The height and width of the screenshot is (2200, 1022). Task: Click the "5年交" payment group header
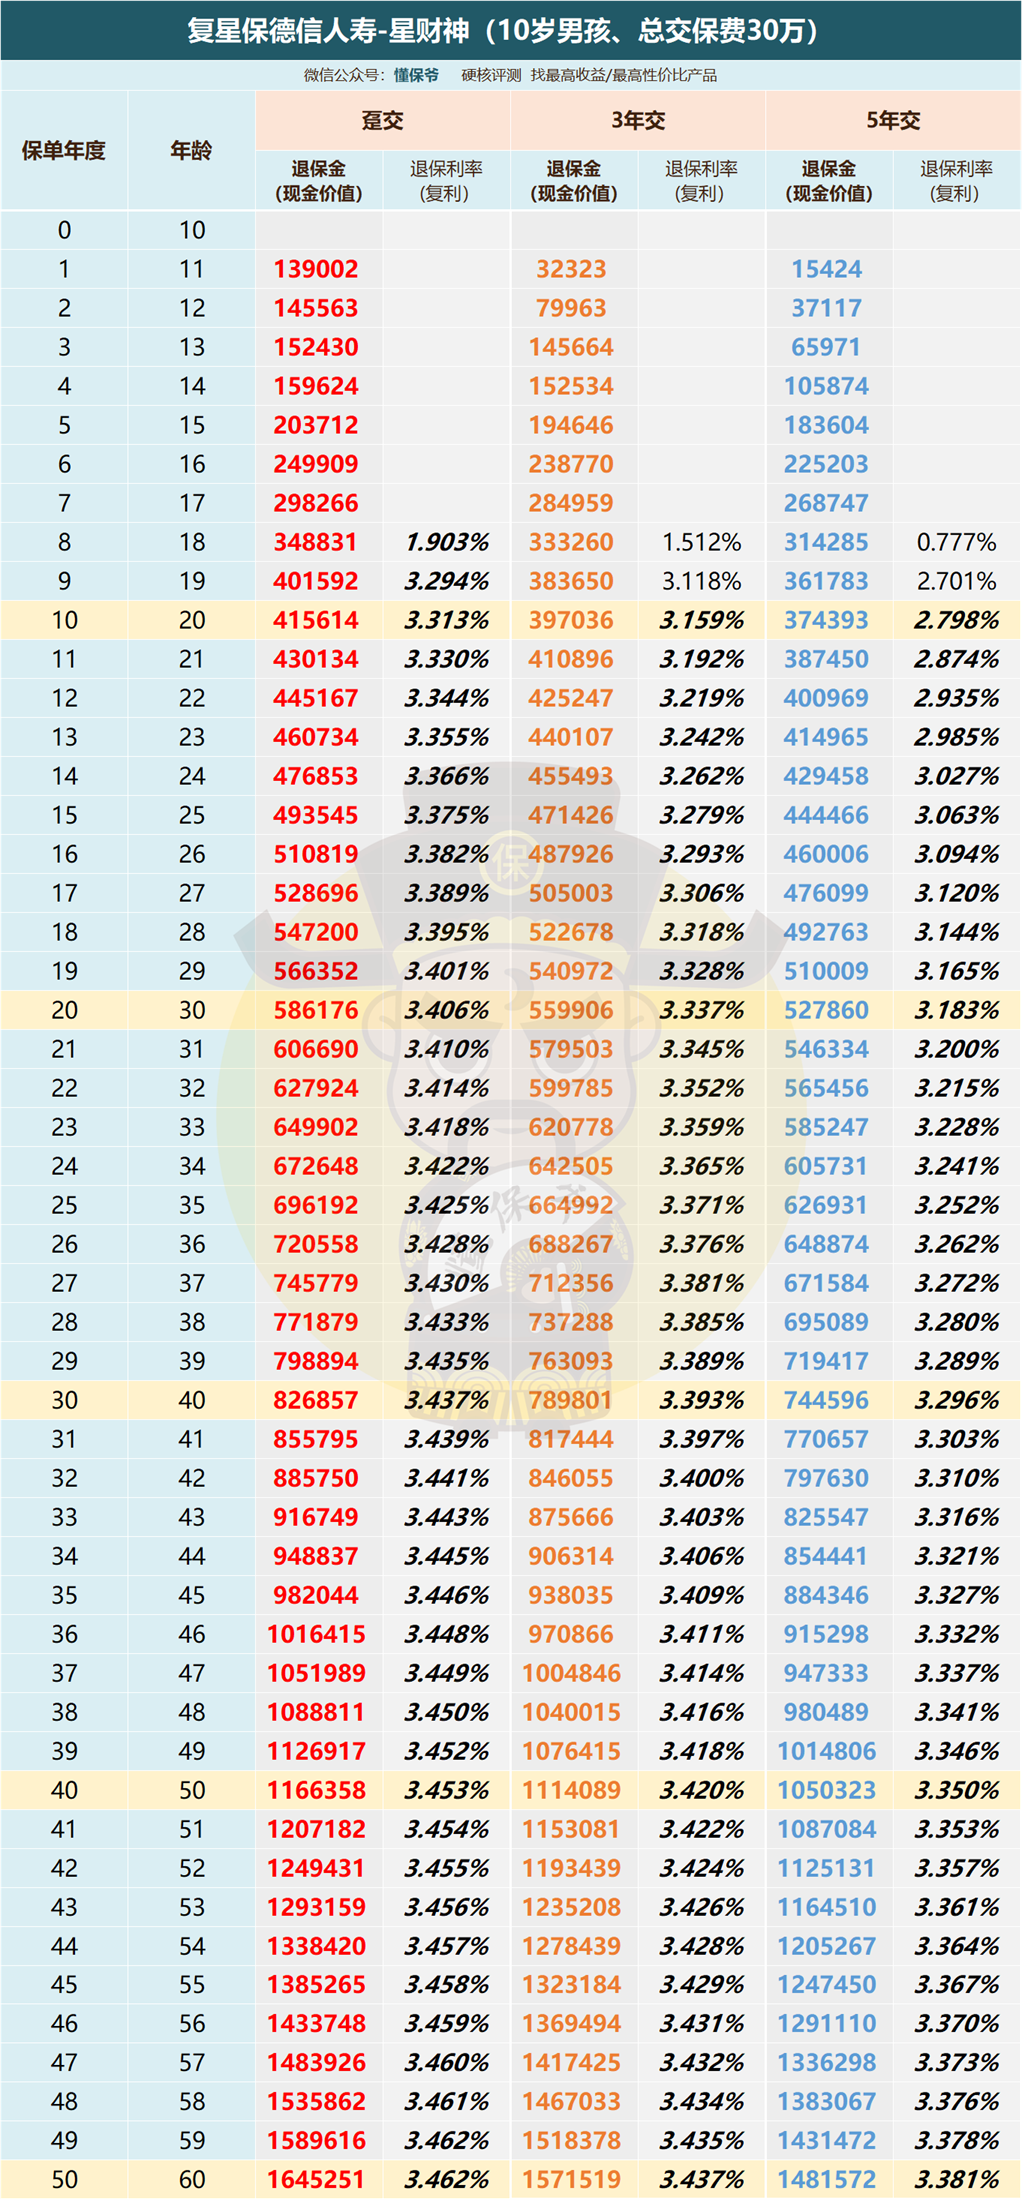pyautogui.click(x=893, y=121)
